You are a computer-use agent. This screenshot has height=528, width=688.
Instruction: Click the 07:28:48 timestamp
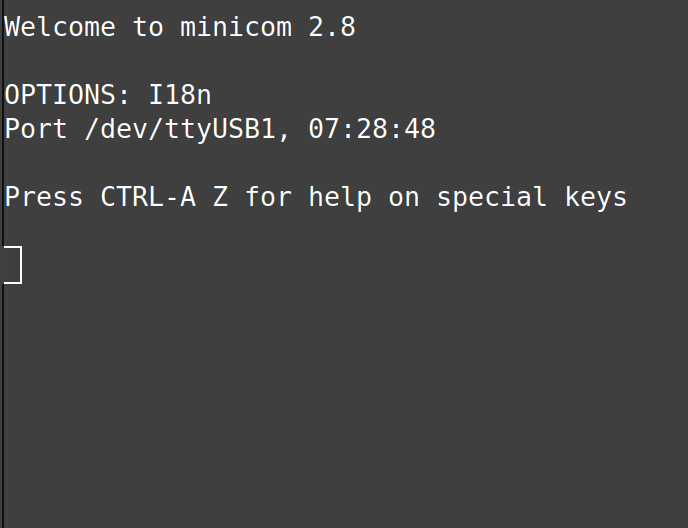click(x=372, y=129)
